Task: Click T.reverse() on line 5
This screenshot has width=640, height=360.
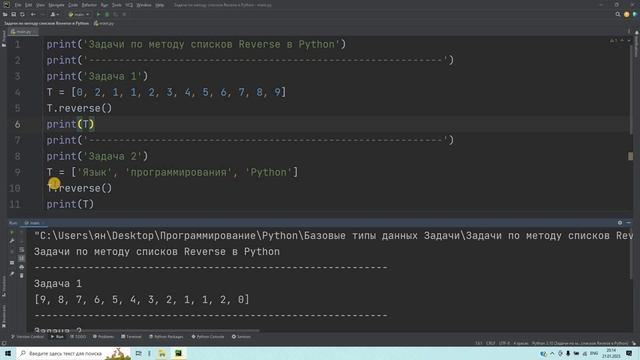Action: coord(79,108)
